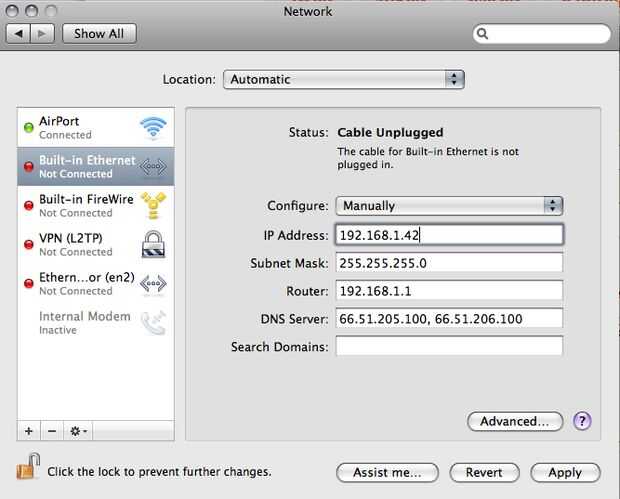The height and width of the screenshot is (499, 620).
Task: Open the purple help question mark
Action: (583, 421)
